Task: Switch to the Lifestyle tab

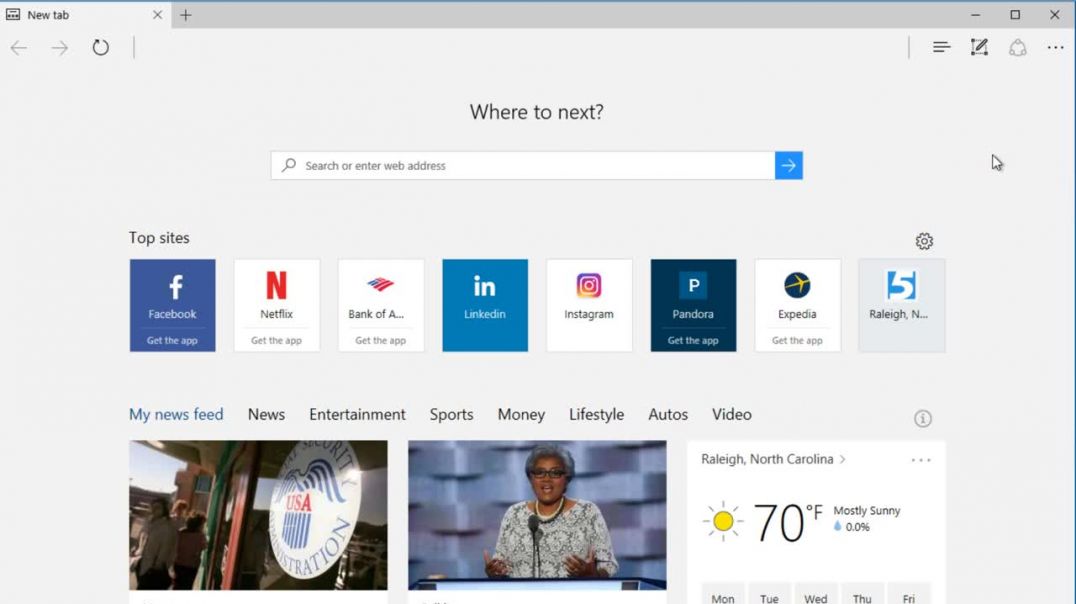Action: [596, 415]
